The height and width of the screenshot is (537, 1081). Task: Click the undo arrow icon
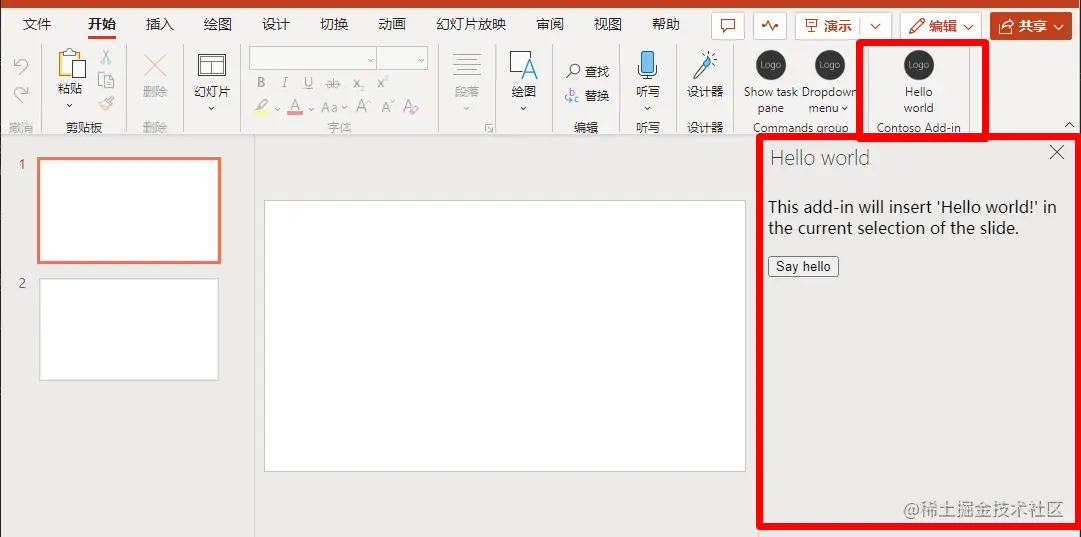[21, 66]
